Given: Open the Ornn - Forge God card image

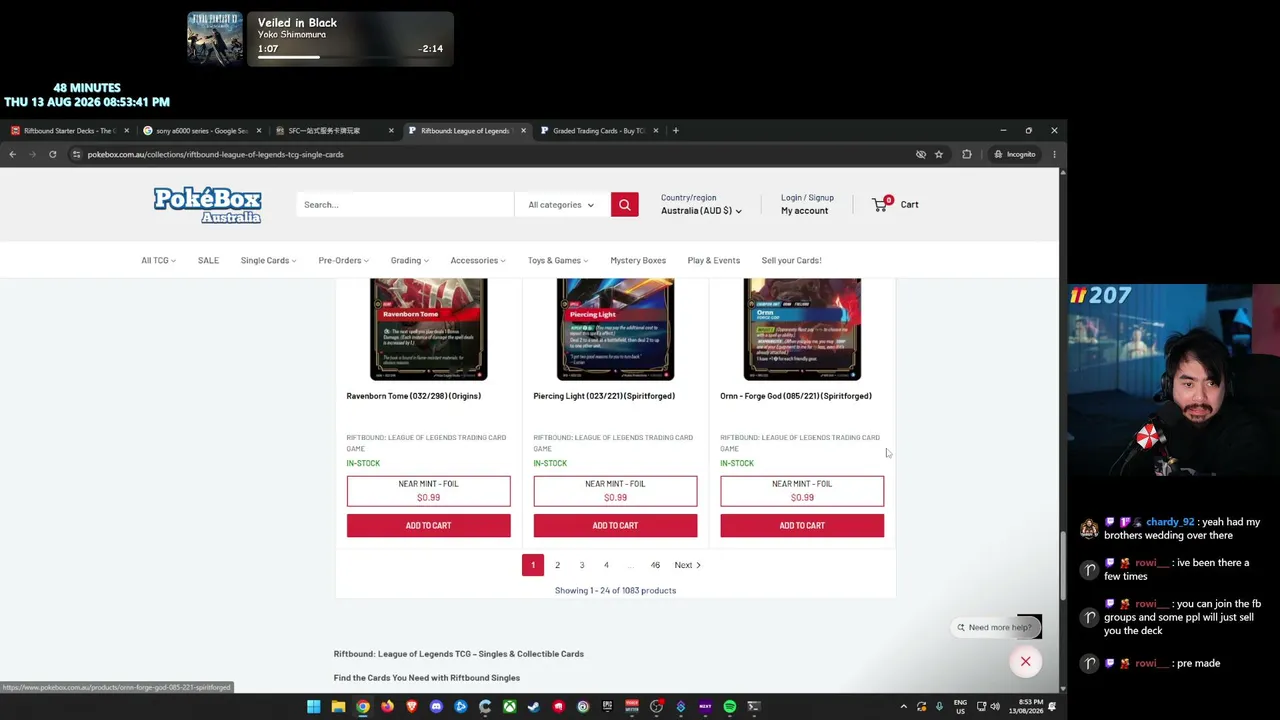Looking at the screenshot, I should tap(802, 329).
